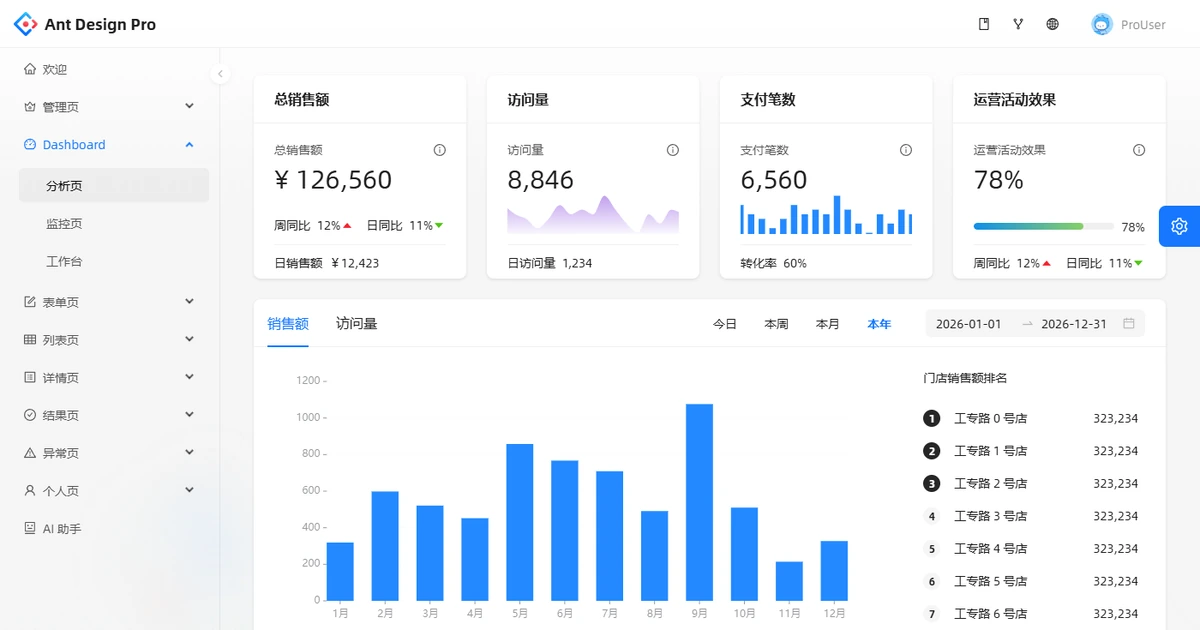This screenshot has height=630, width=1200.
Task: Expand the 表单页 menu chevron
Action: (189, 301)
